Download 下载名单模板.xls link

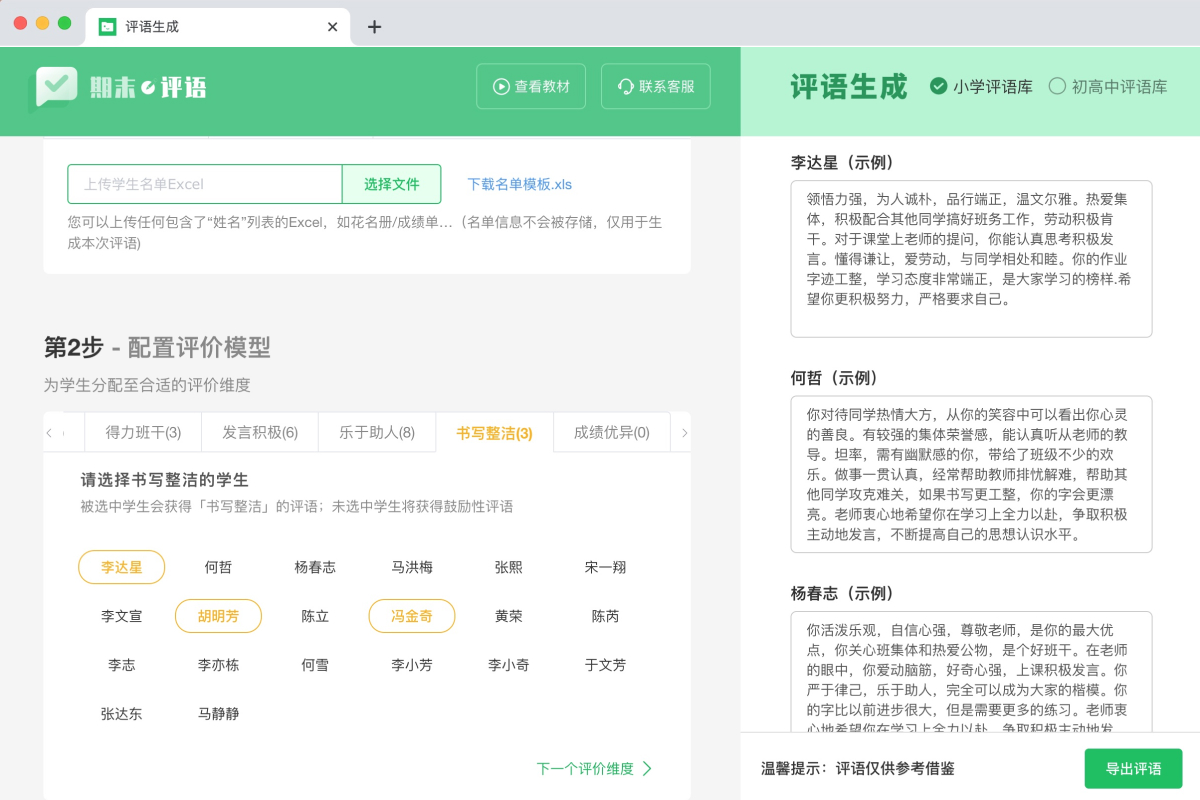[519, 184]
